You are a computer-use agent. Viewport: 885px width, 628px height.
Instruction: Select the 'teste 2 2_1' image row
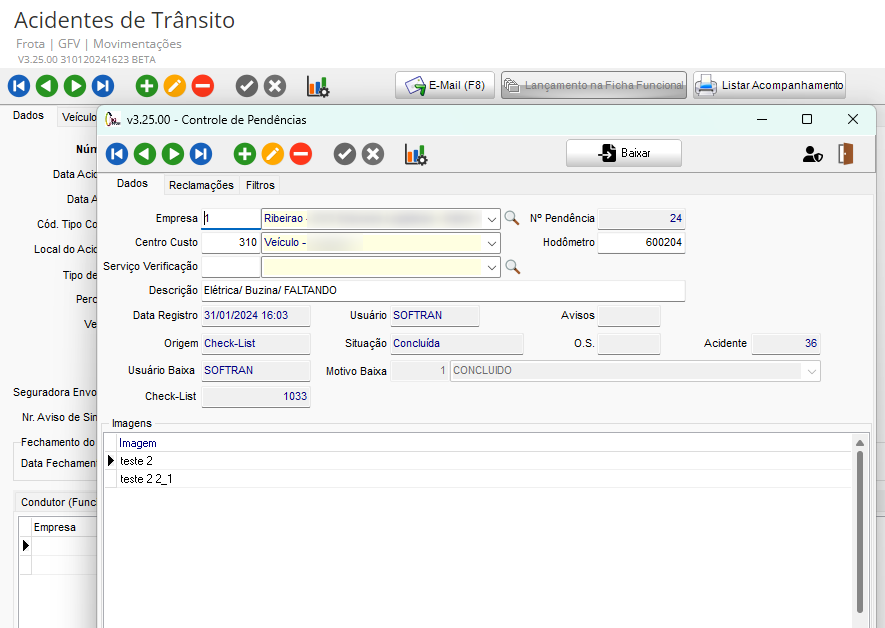click(x=146, y=479)
